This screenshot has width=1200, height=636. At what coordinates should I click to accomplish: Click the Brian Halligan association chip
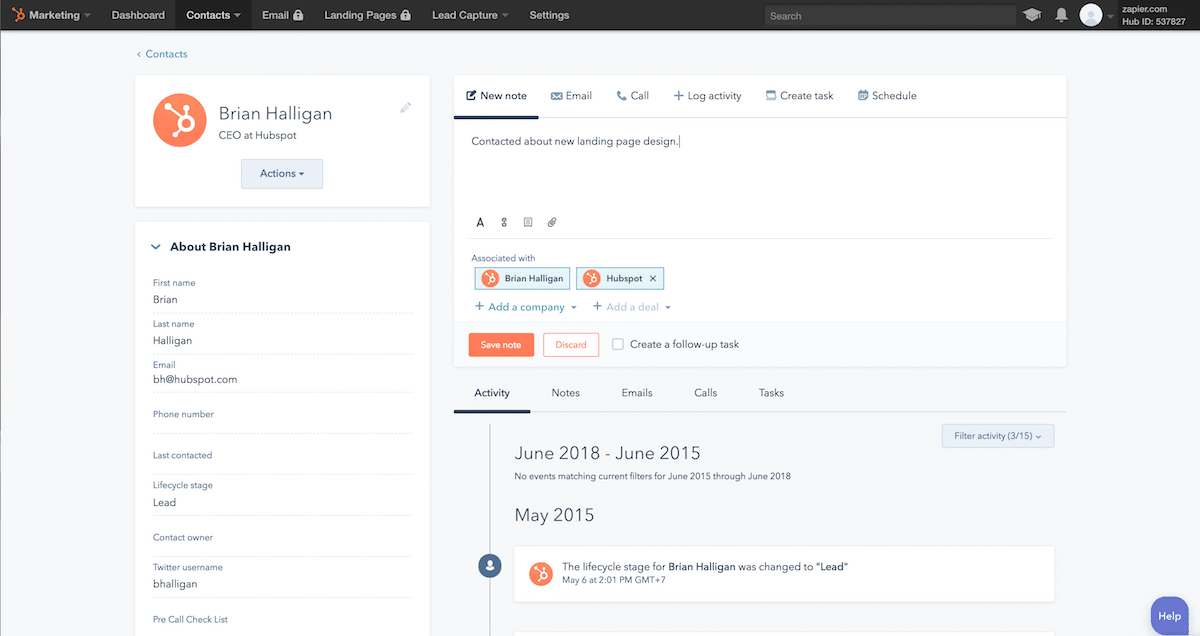(x=522, y=279)
